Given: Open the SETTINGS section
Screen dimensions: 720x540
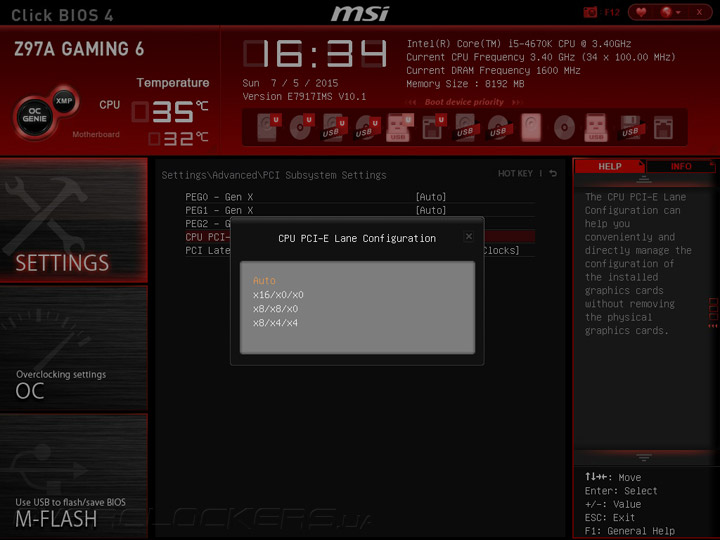Looking at the screenshot, I should pos(73,220).
